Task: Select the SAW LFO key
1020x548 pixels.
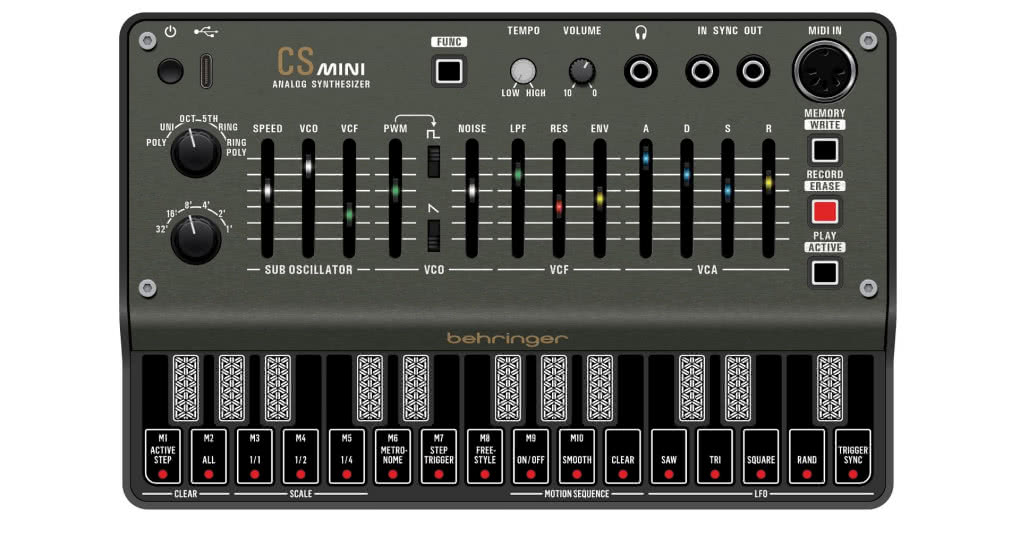Action: coord(669,456)
